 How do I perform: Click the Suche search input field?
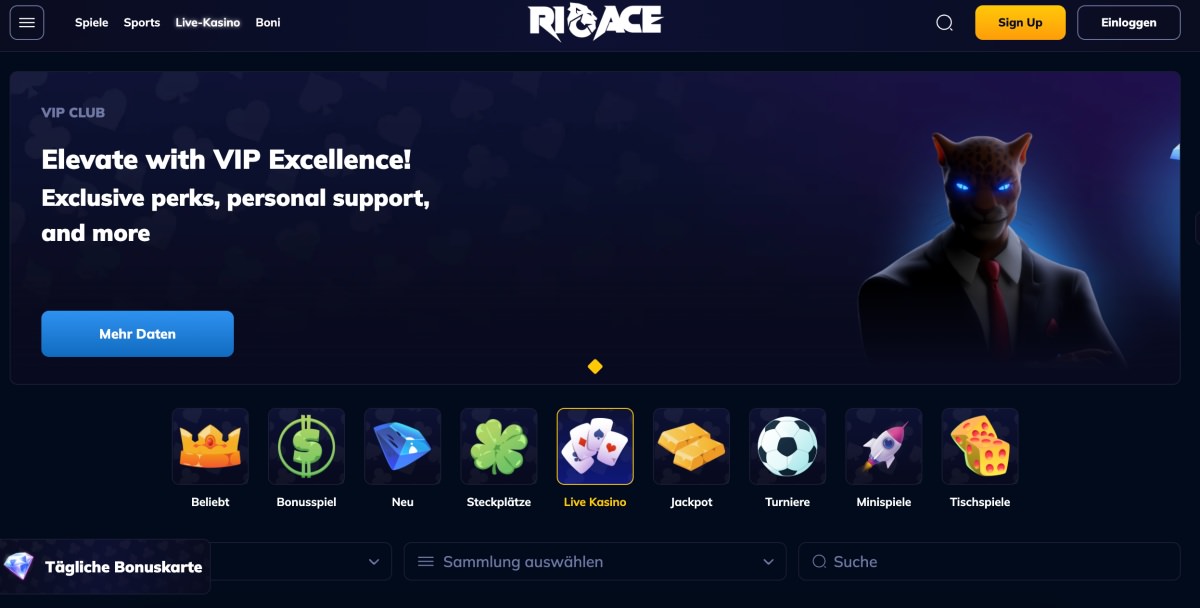(x=989, y=562)
